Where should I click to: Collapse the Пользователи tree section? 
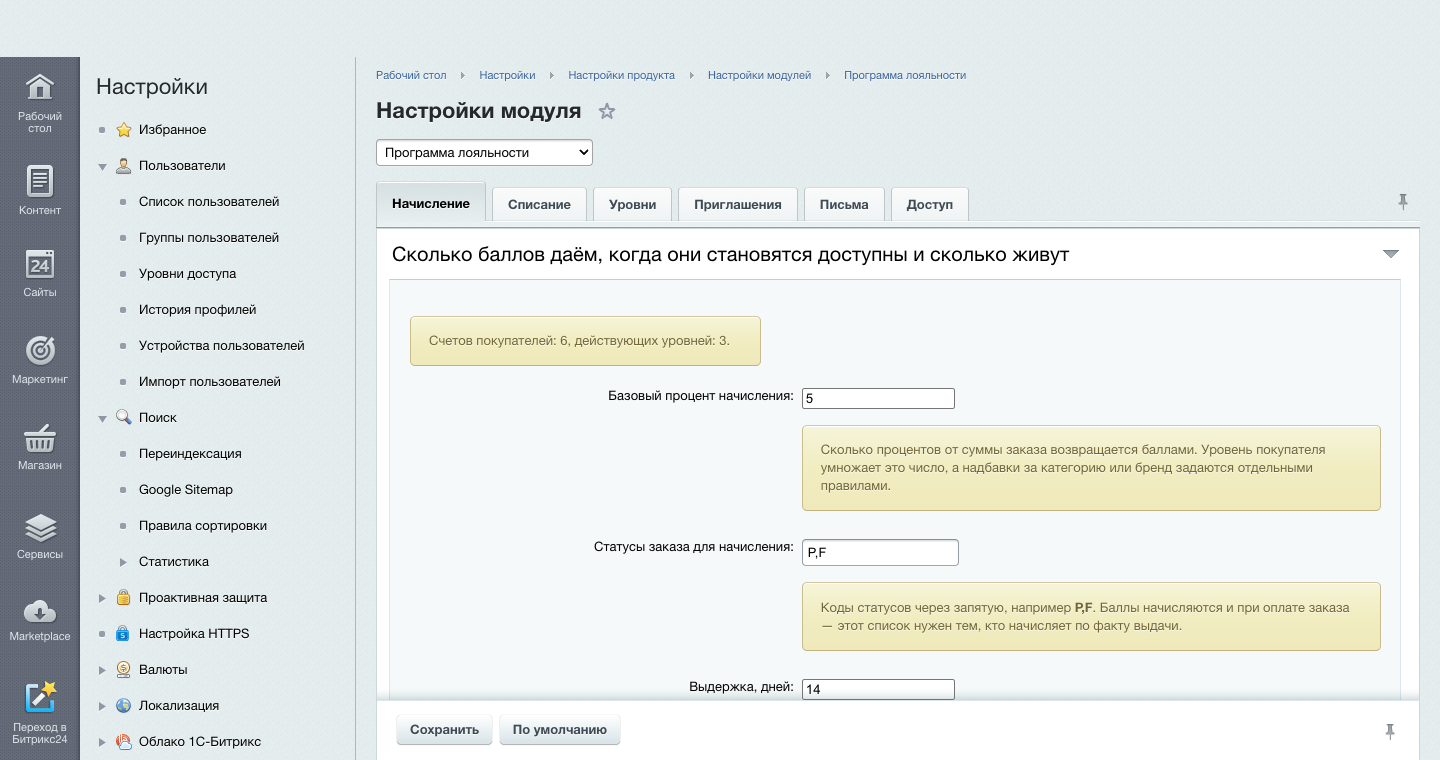(102, 166)
